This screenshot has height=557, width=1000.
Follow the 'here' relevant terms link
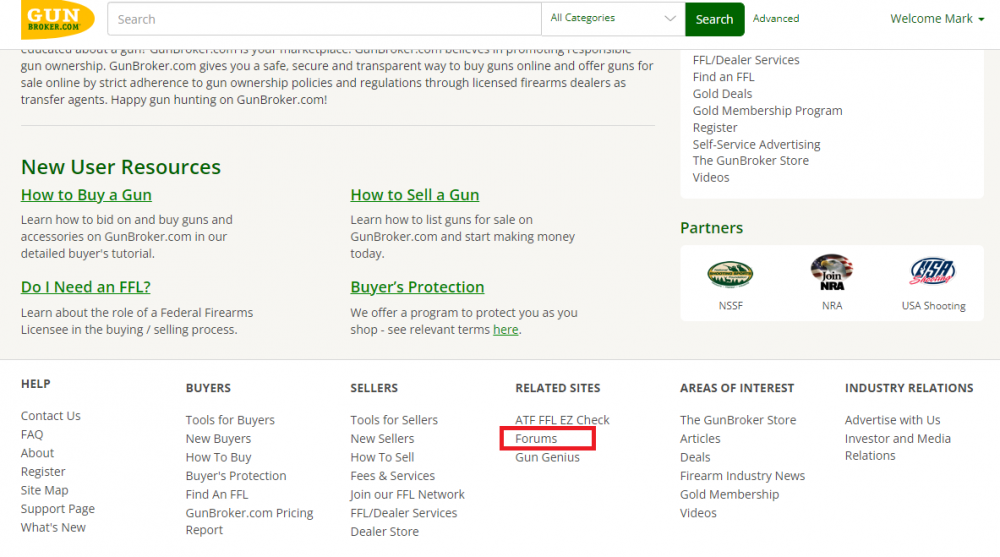tap(505, 330)
